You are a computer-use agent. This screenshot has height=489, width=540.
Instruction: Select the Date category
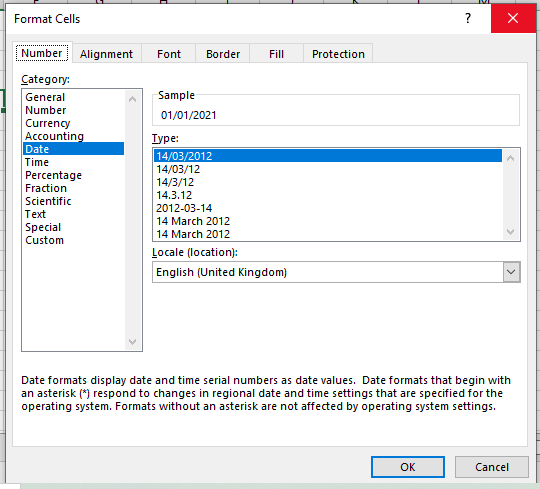point(73,149)
